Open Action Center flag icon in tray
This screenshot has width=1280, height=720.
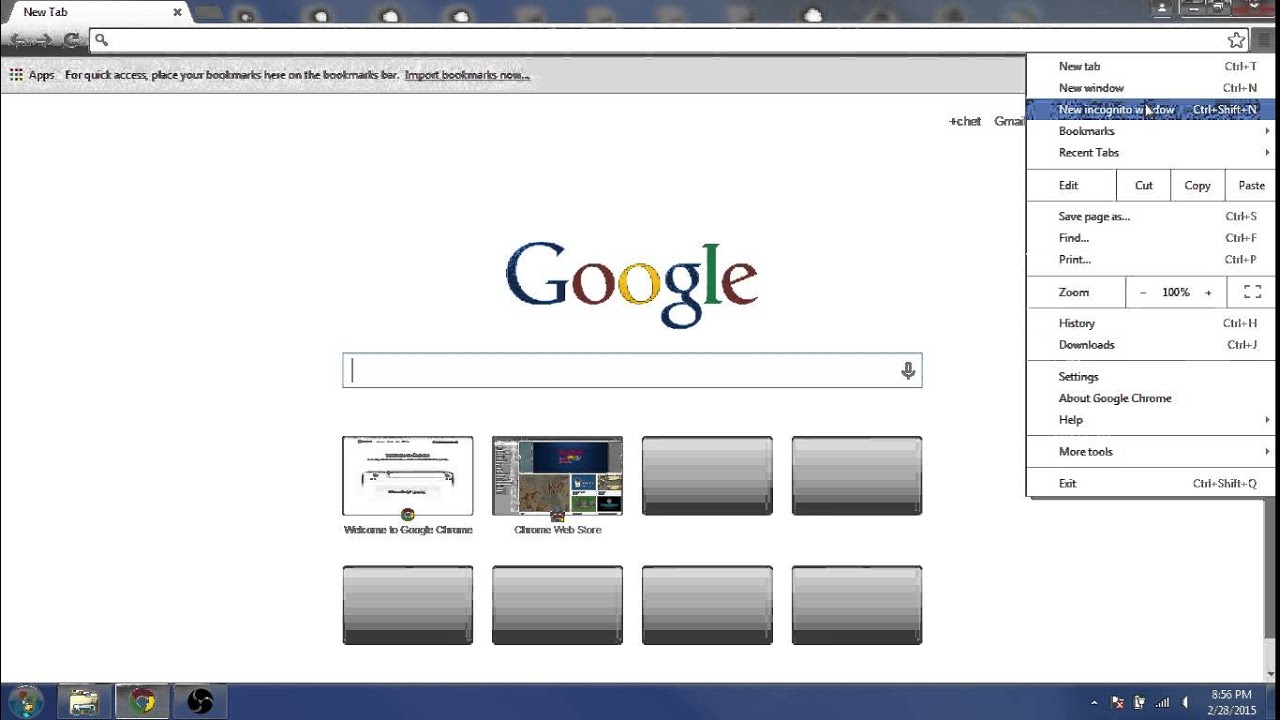point(1118,703)
